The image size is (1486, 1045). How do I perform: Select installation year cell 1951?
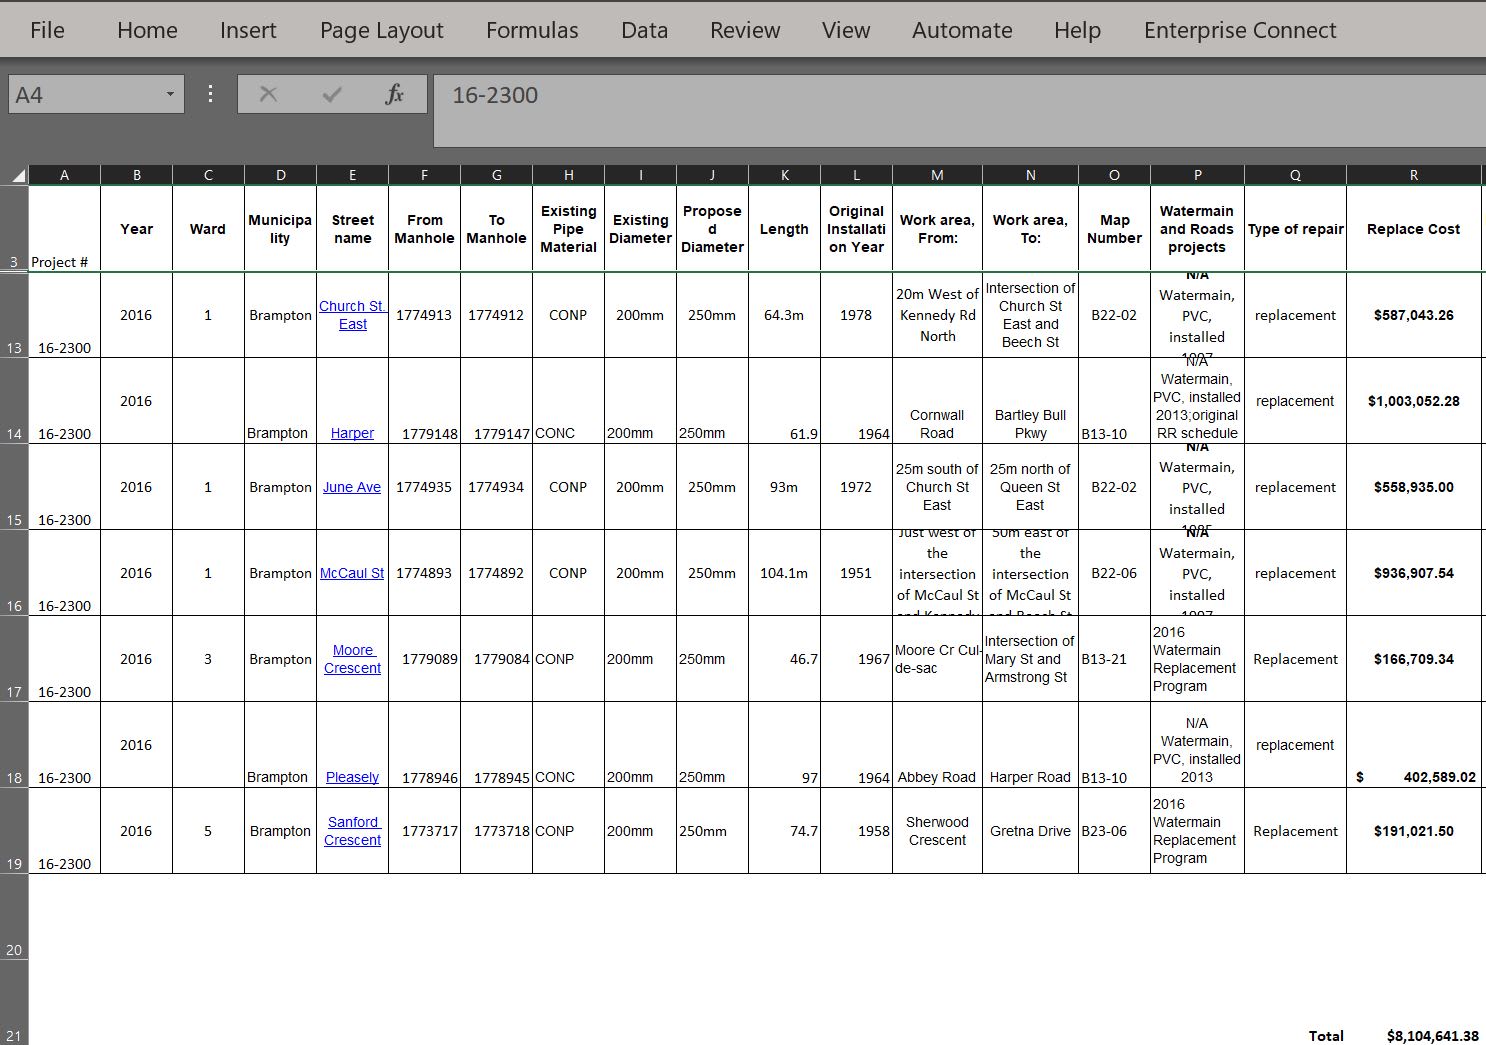(856, 573)
